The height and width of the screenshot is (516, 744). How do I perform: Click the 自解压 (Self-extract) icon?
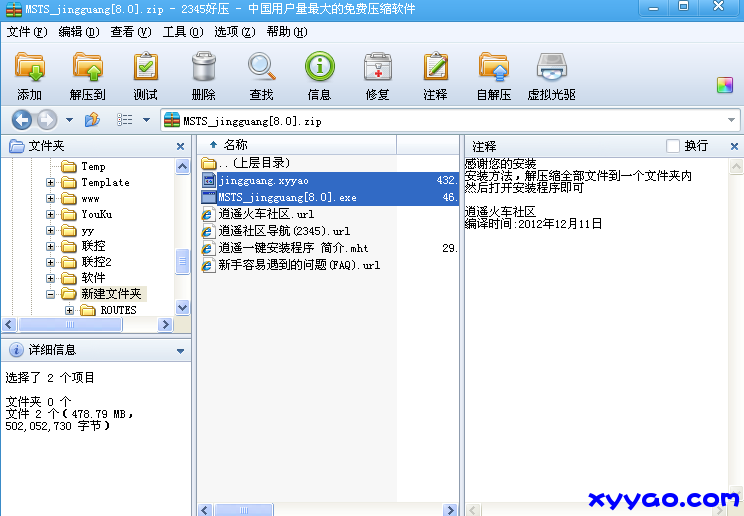coord(493,75)
